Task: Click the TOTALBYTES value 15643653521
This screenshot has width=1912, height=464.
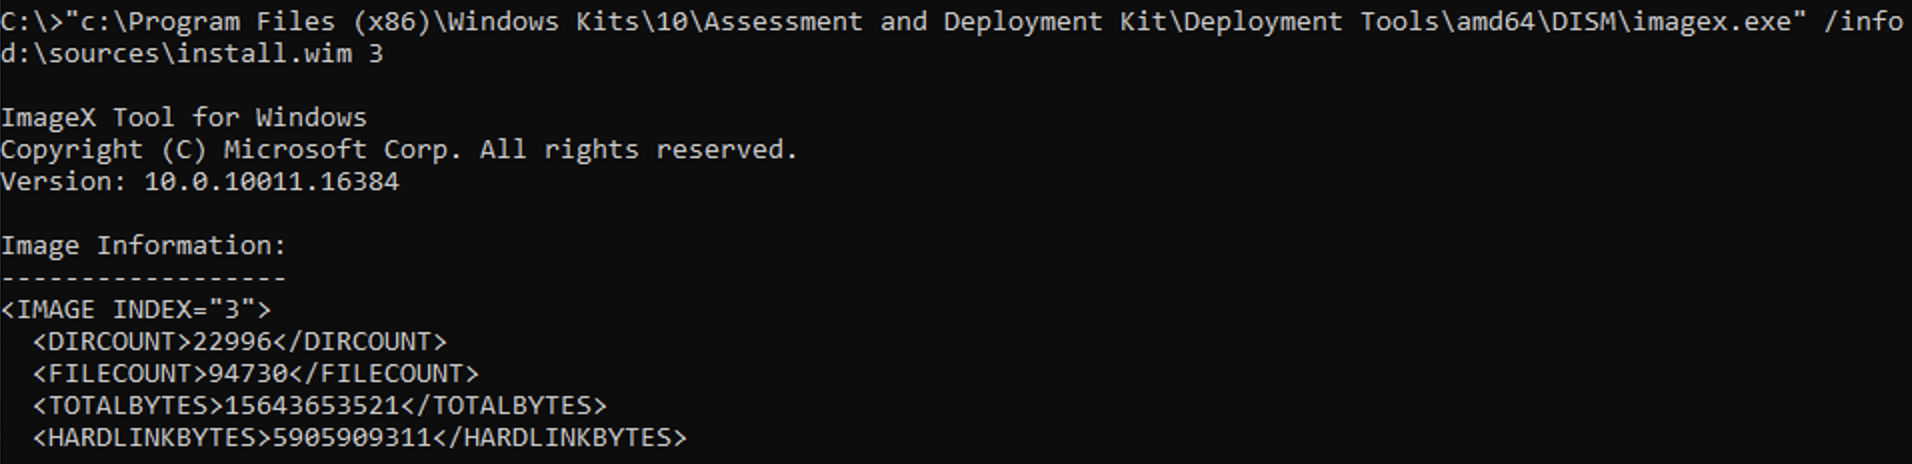Action: (311, 405)
